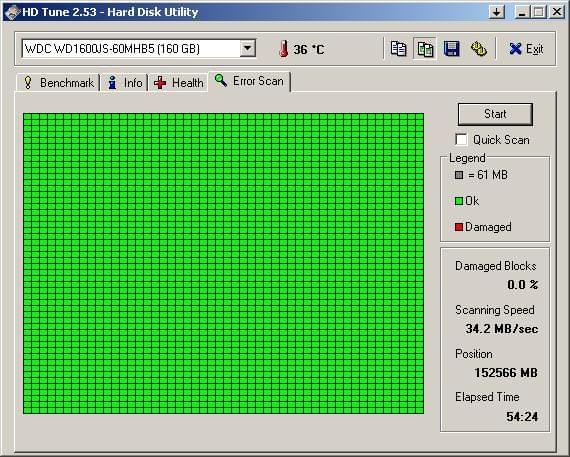Select the WDC WD1600JS drive combo box
This screenshot has height=457, width=570.
pyautogui.click(x=139, y=48)
